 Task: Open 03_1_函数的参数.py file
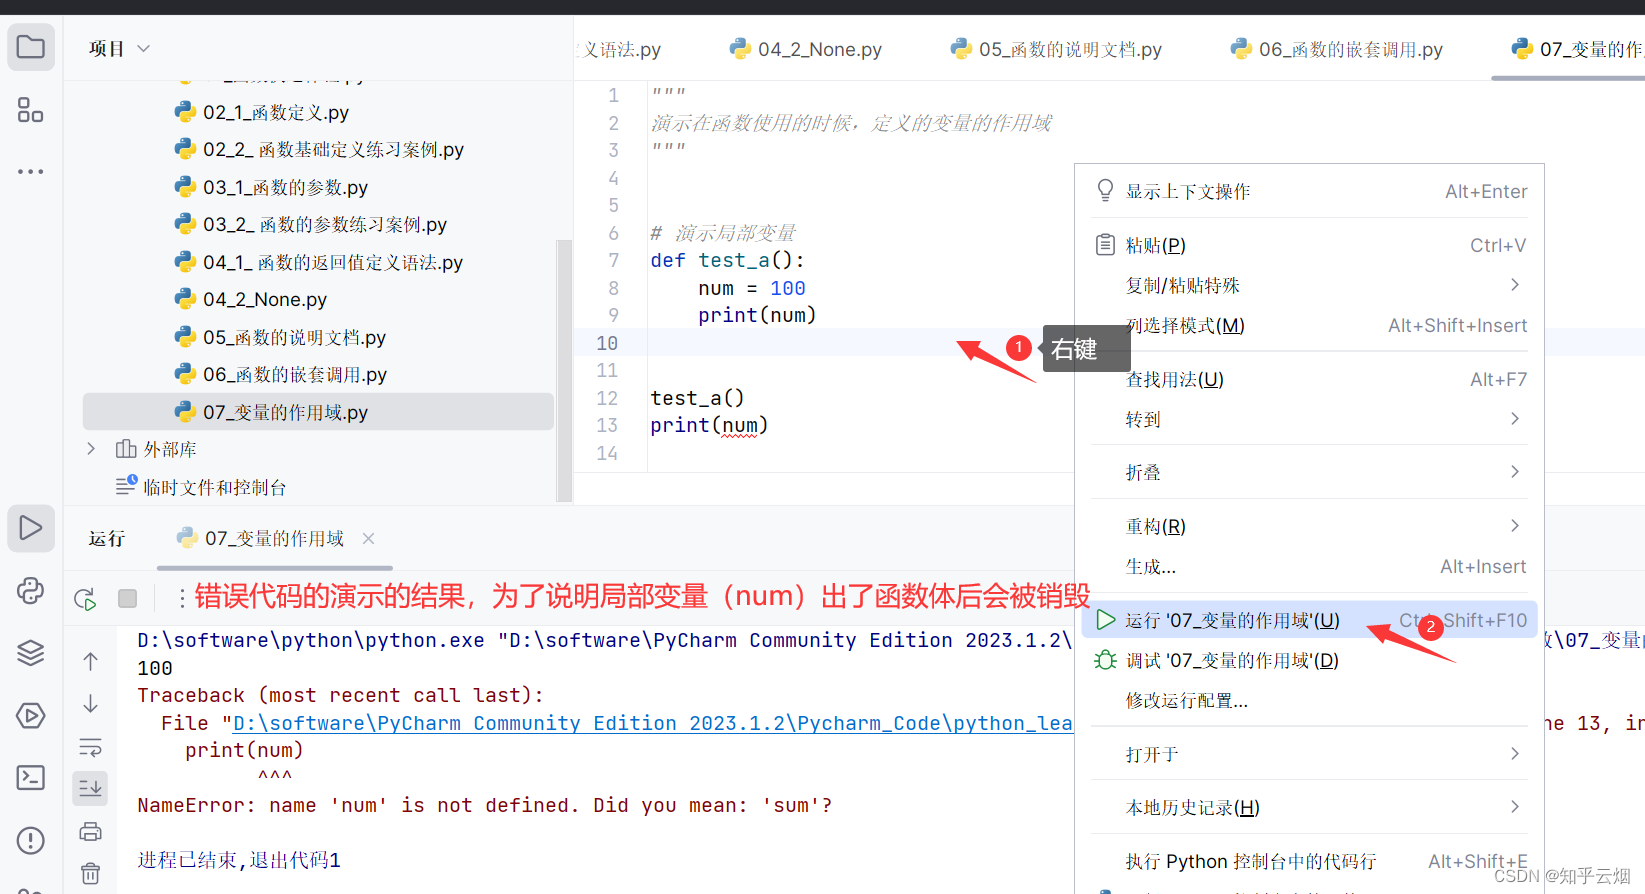[x=271, y=187]
